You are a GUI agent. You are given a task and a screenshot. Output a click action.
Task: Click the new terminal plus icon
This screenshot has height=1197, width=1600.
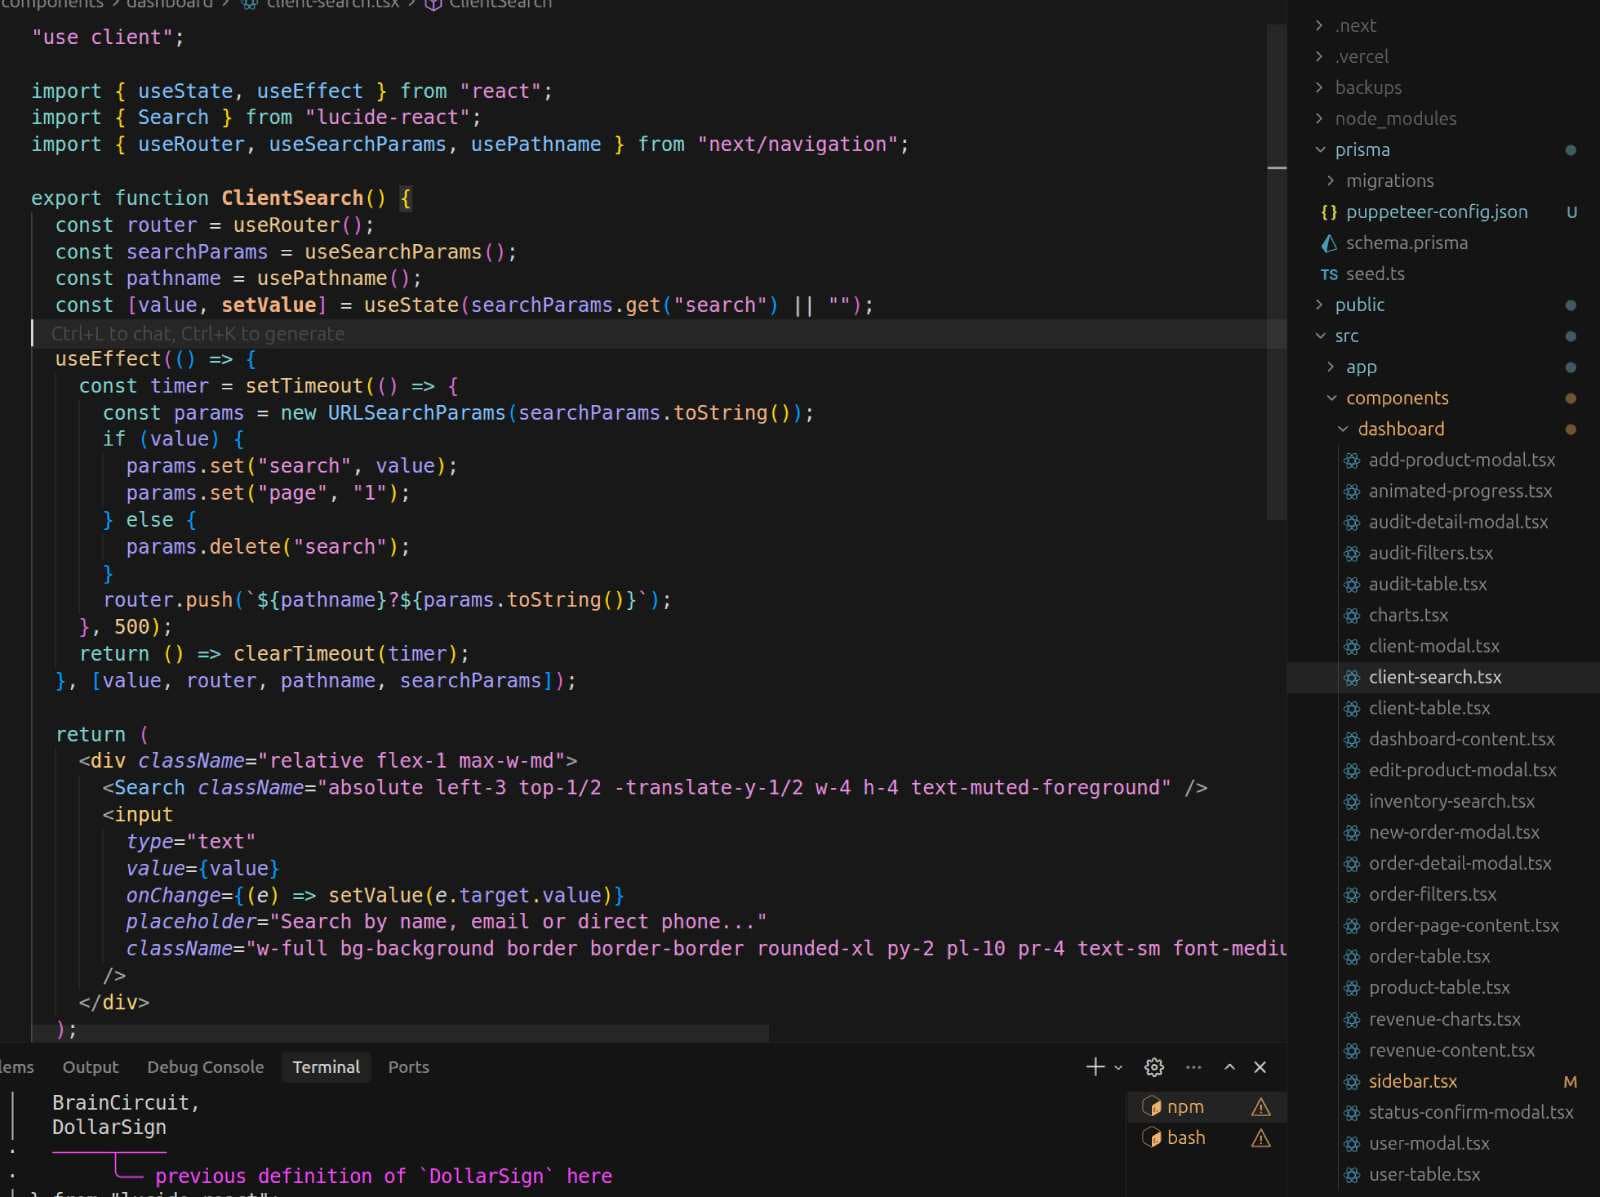click(1095, 1067)
